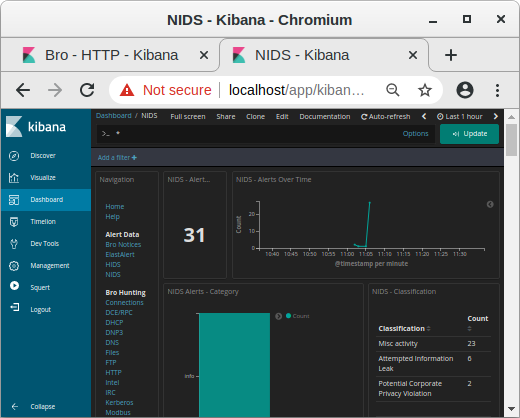The width and height of the screenshot is (520, 418).
Task: Open the Share menu
Action: click(x=226, y=117)
